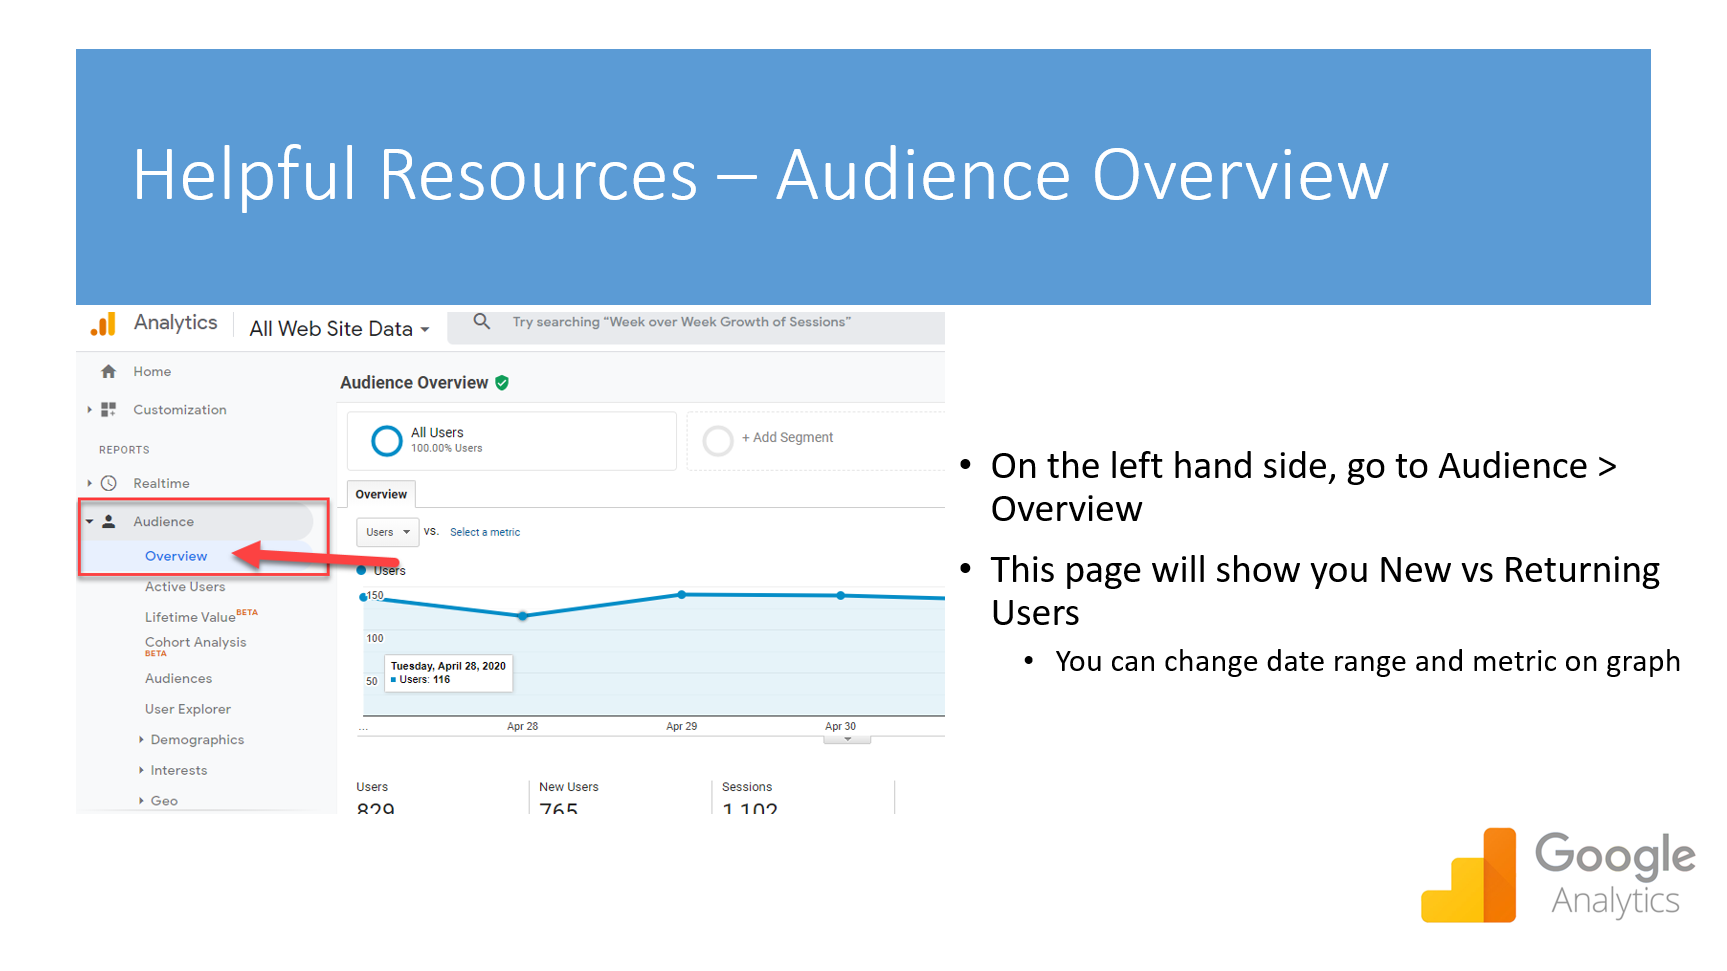Viewport: 1727px width, 971px height.
Task: Enable the Add Segment circle selector
Action: coord(718,440)
